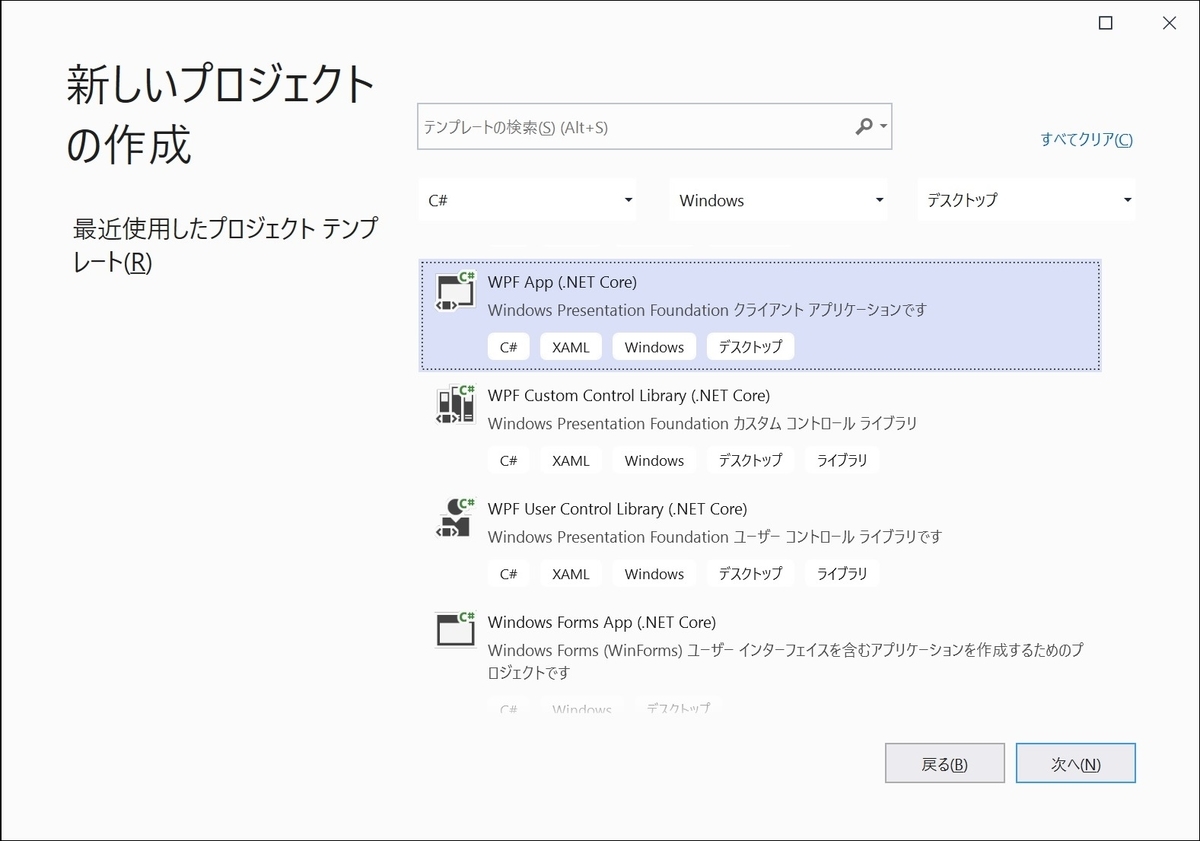Click the デスクトップ tag under WPF Custom Control Library
Image resolution: width=1200 pixels, height=841 pixels.
750,460
